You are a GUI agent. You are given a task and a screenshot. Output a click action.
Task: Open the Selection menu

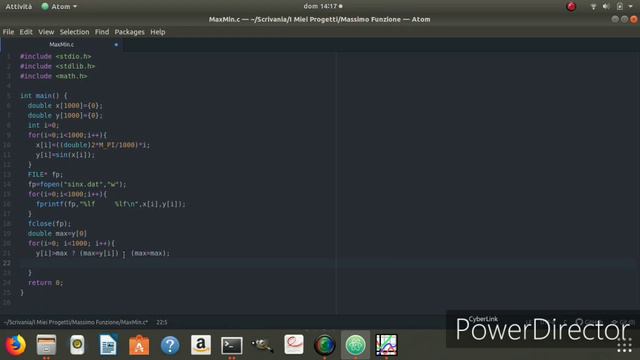tap(74, 32)
